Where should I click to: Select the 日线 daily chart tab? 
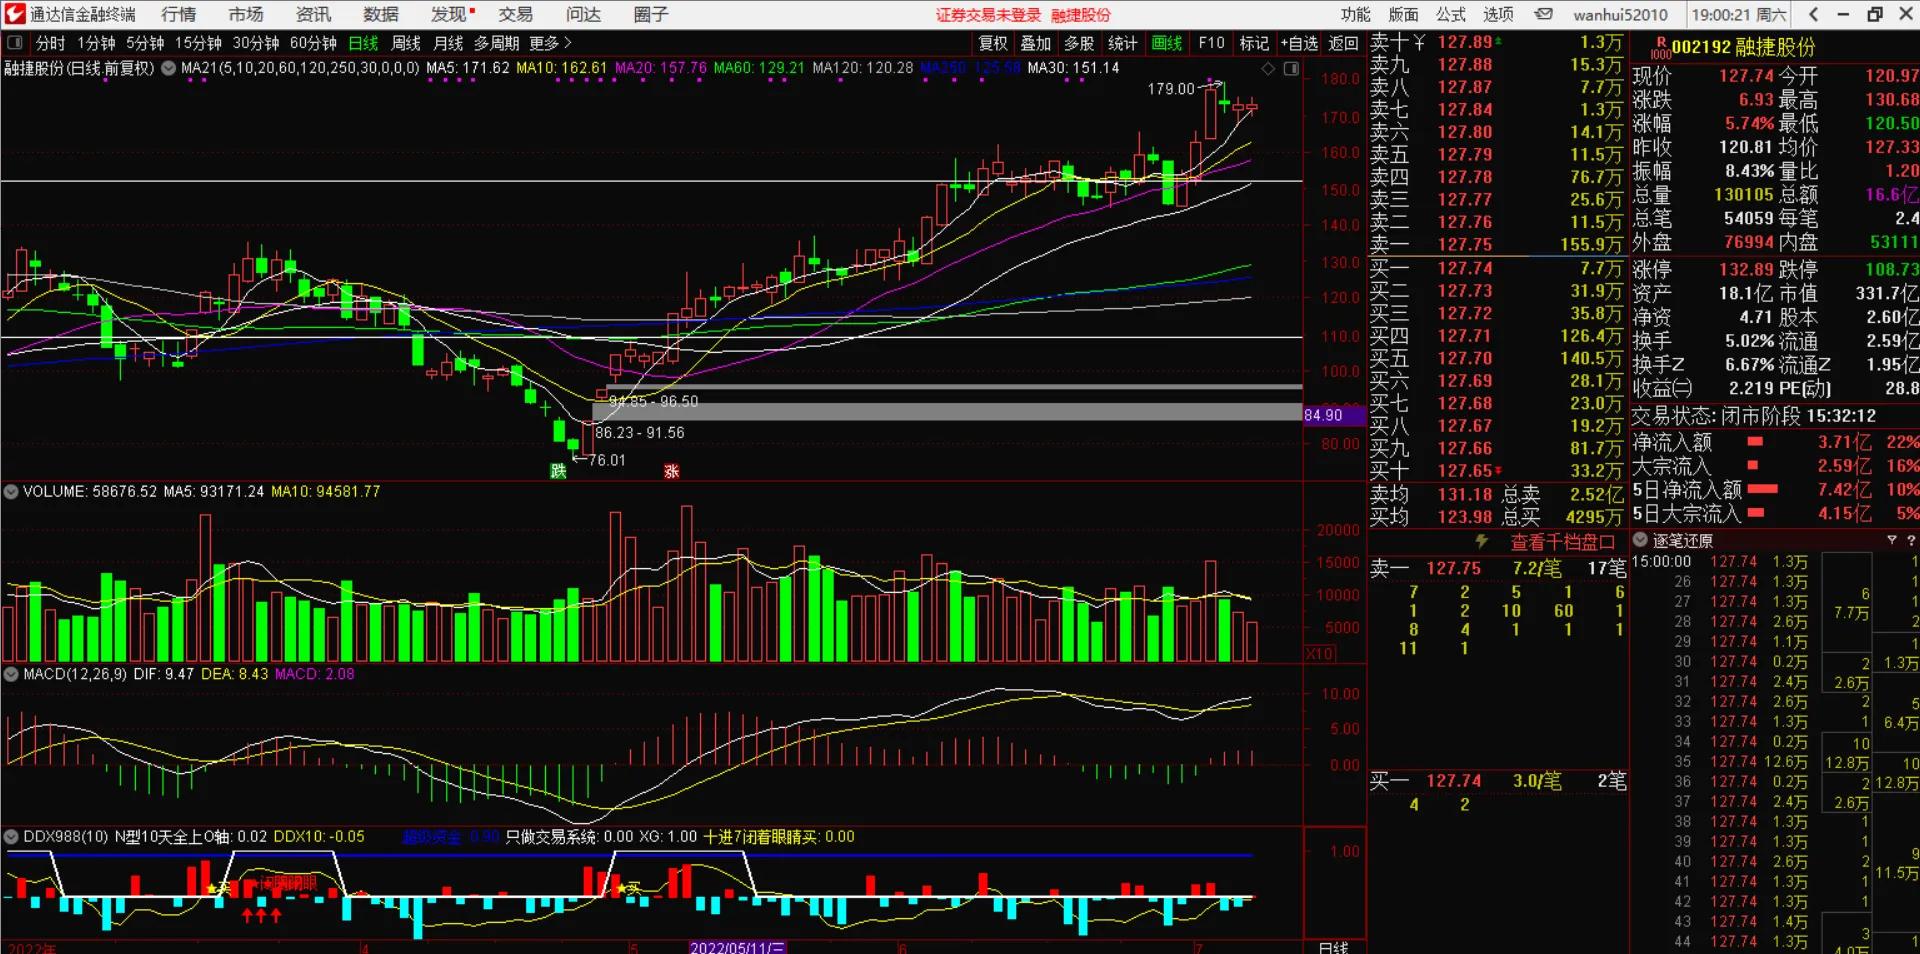point(363,43)
